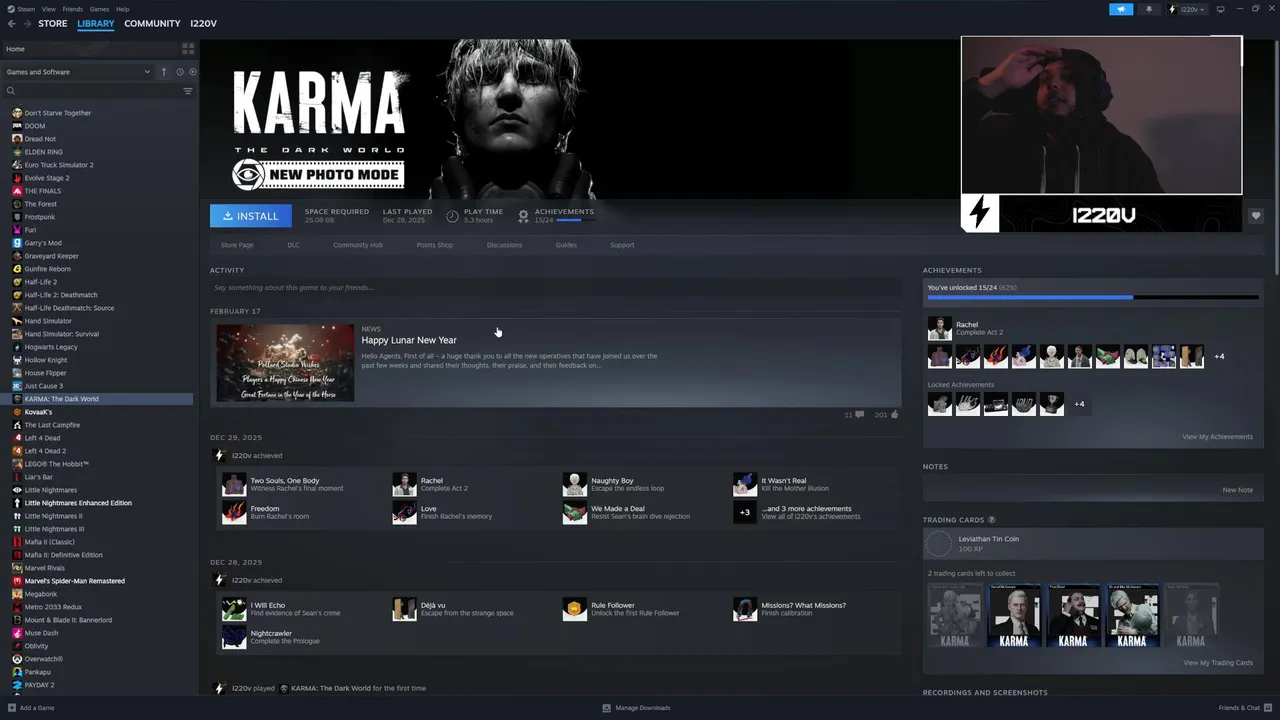The image size is (1280, 720).
Task: Open the Happy Lunar New Year news thumbnail
Action: point(286,363)
